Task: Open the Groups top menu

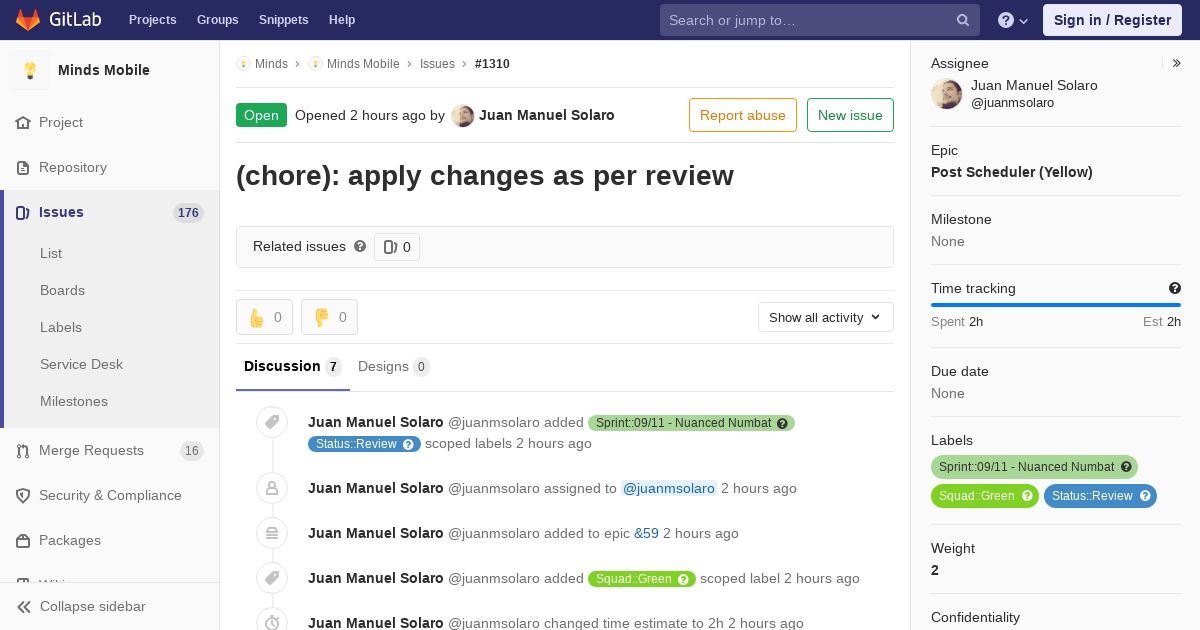Action: (218, 20)
